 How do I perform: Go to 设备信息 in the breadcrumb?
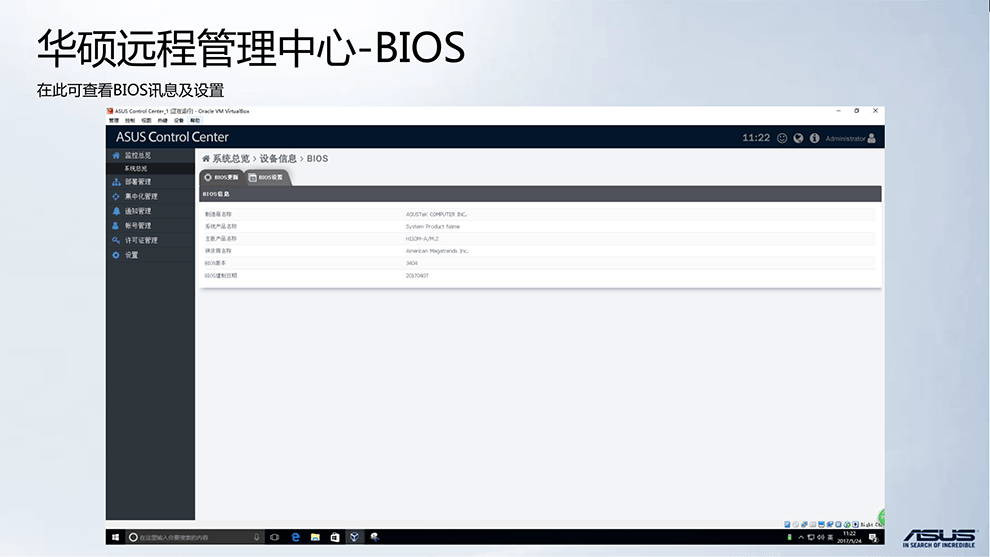point(278,159)
